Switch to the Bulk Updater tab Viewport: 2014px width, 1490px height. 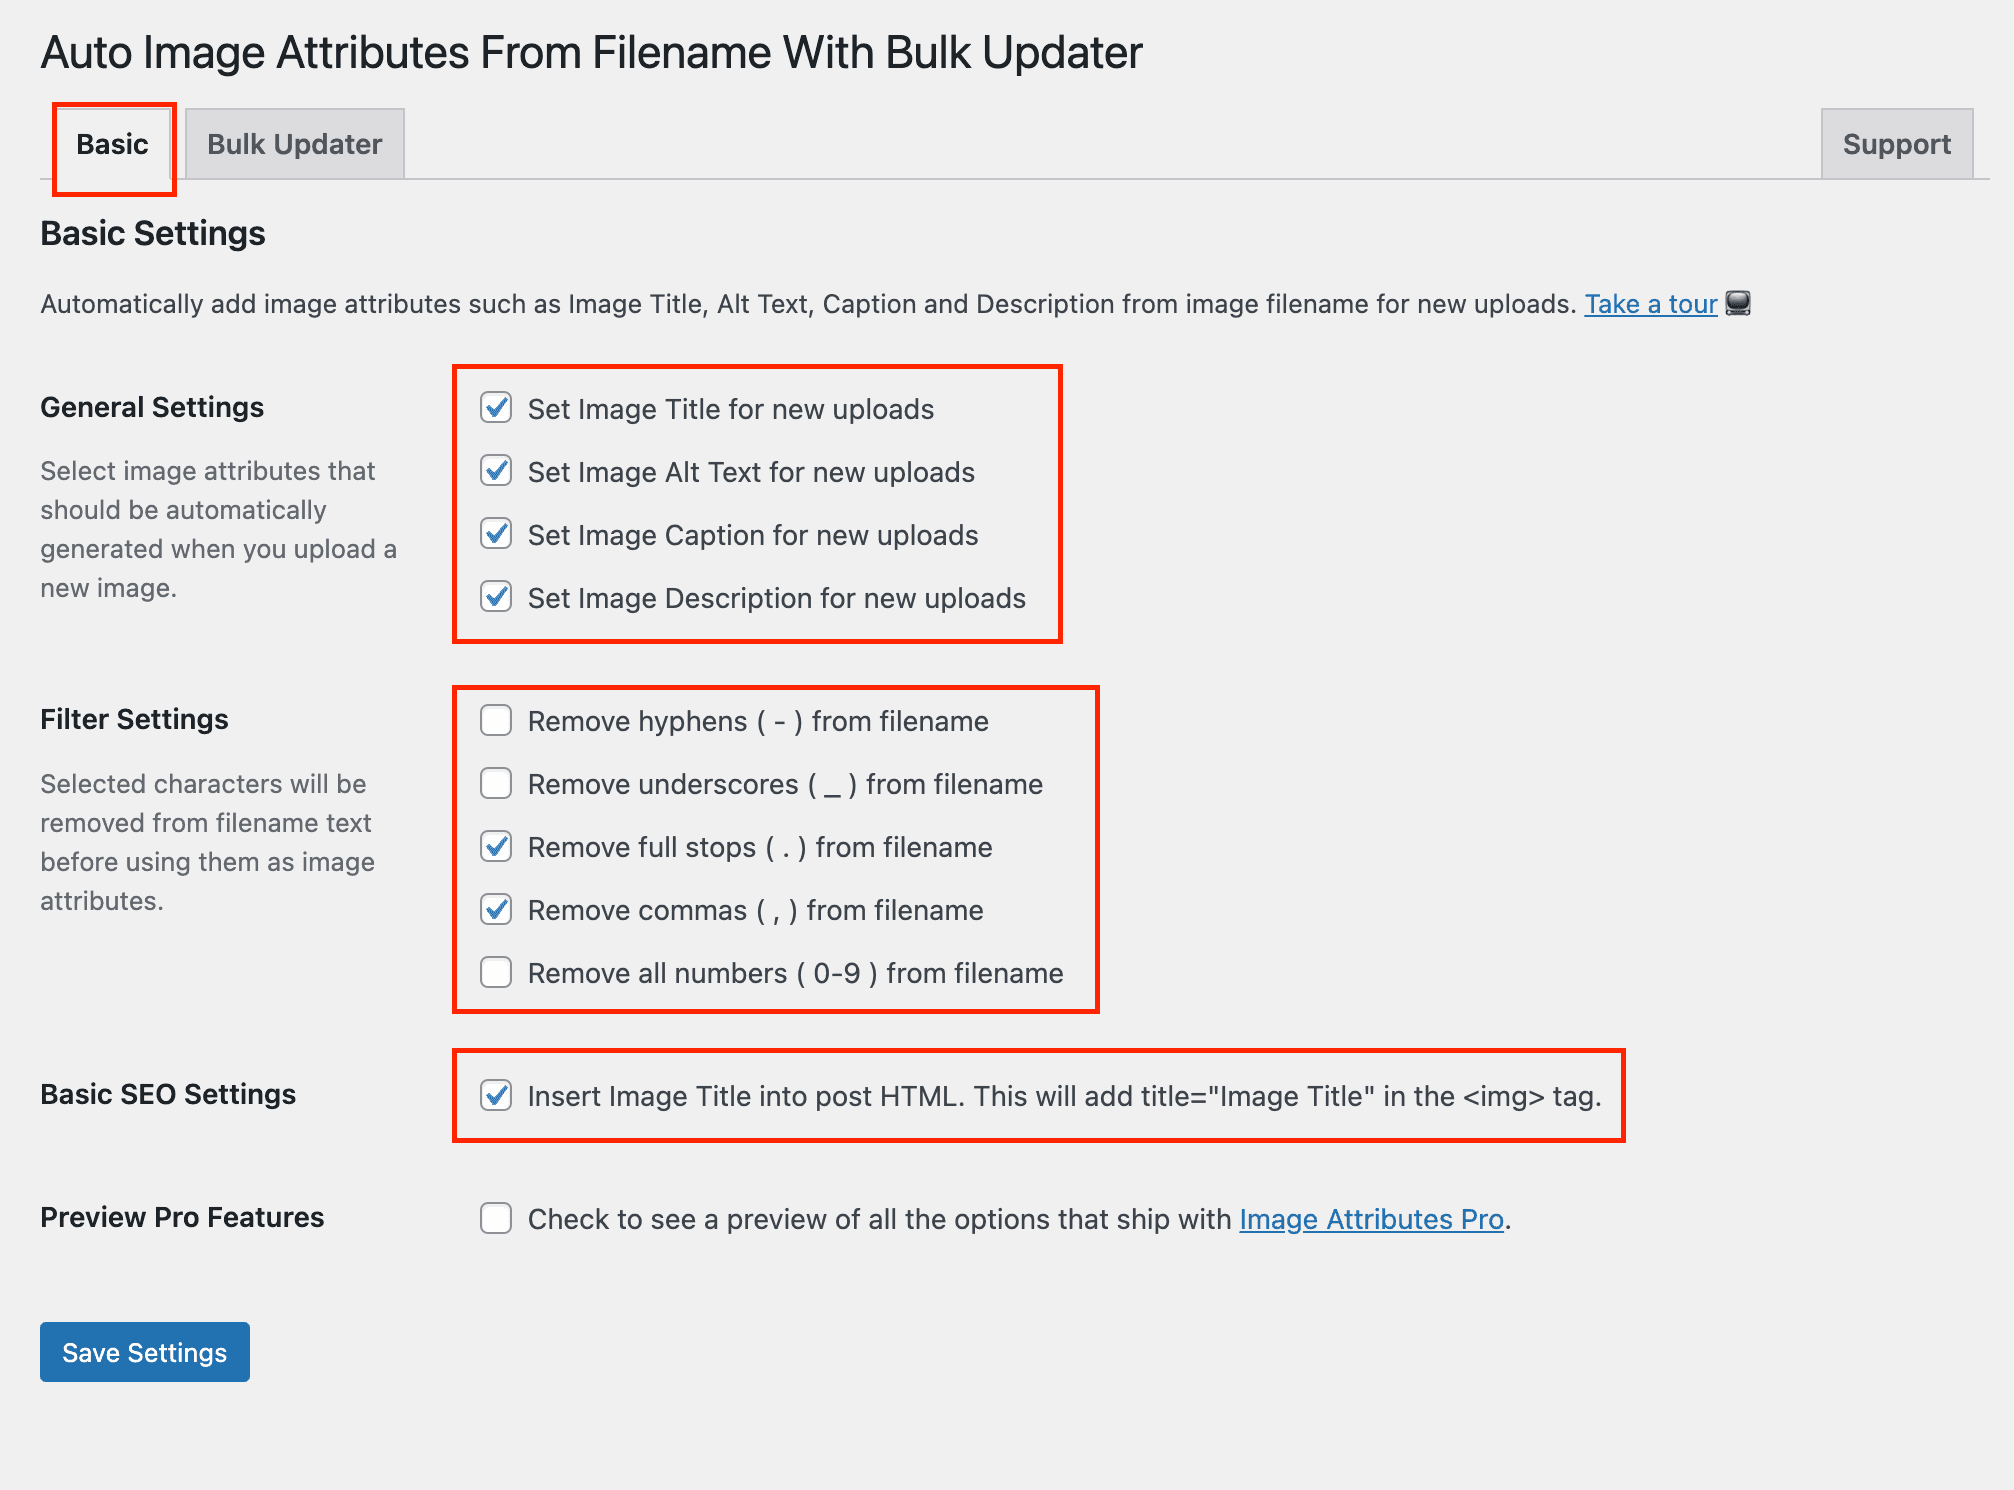[294, 144]
